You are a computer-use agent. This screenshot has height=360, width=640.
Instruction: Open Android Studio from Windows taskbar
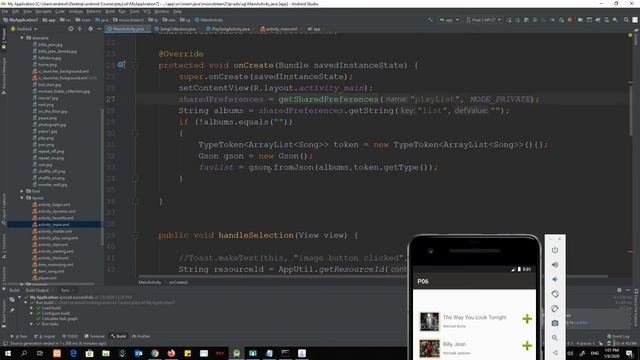(236, 353)
